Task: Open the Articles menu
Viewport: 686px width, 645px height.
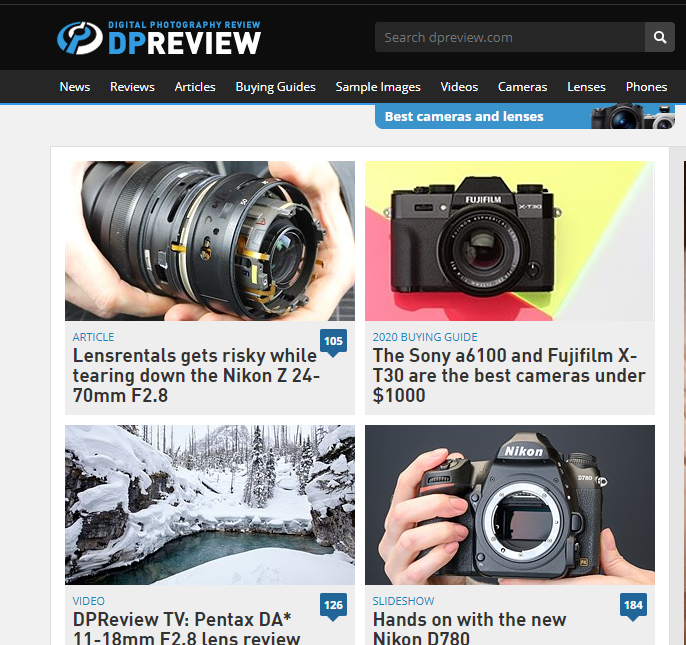Action: click(x=195, y=87)
